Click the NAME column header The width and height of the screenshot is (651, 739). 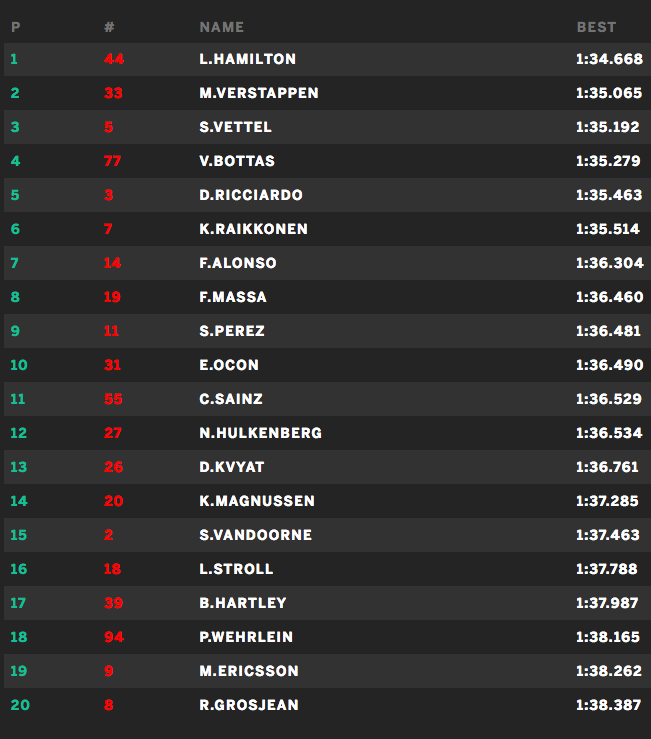pyautogui.click(x=221, y=27)
